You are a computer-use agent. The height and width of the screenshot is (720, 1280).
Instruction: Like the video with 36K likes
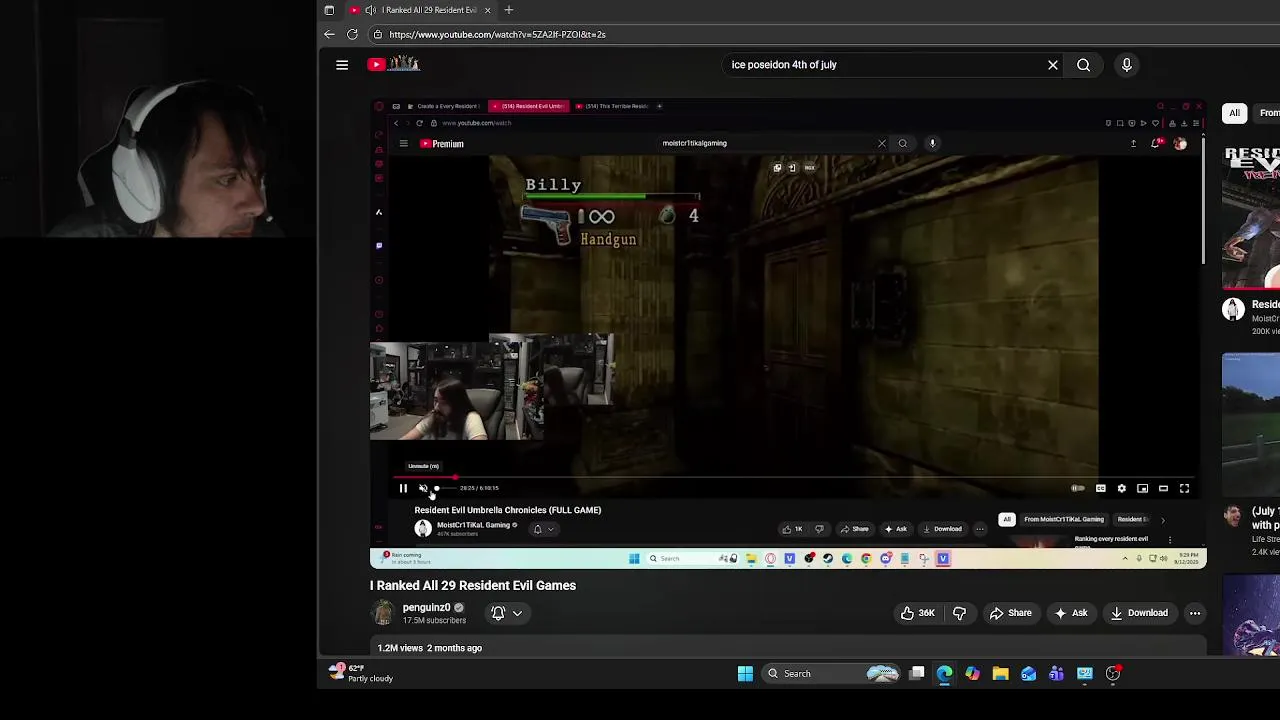click(x=919, y=613)
